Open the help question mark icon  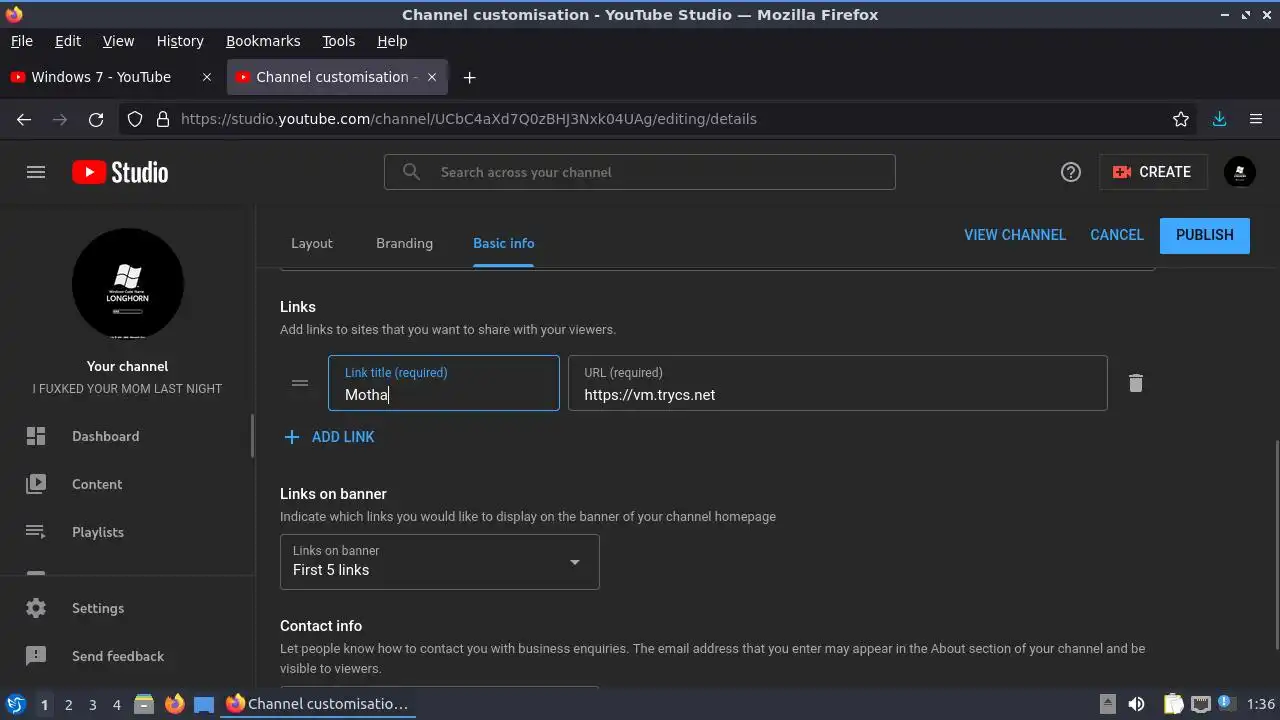click(x=1071, y=172)
